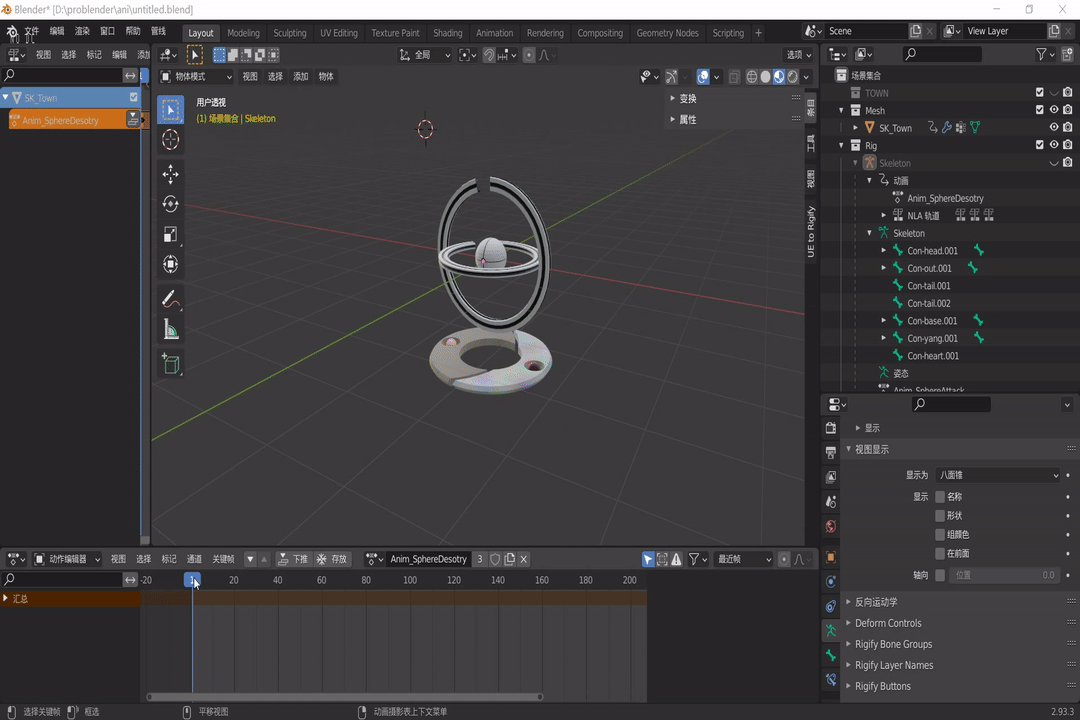Open the action editor mode dropdown
This screenshot has width=1080, height=720.
(x=67, y=559)
